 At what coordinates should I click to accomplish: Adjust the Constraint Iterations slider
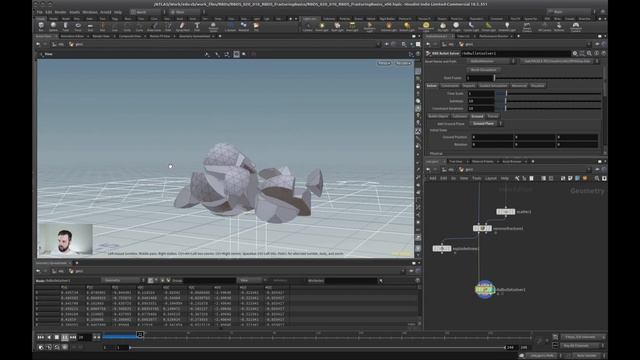(x=549, y=109)
